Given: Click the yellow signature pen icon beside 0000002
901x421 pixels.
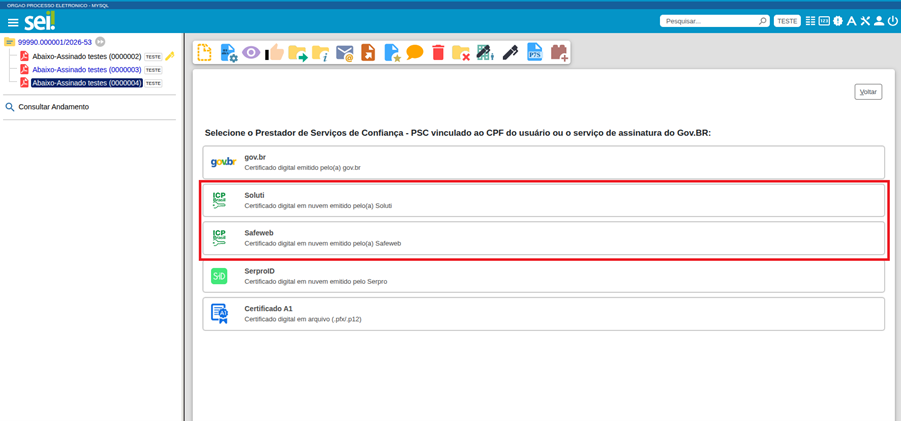Looking at the screenshot, I should coord(170,56).
